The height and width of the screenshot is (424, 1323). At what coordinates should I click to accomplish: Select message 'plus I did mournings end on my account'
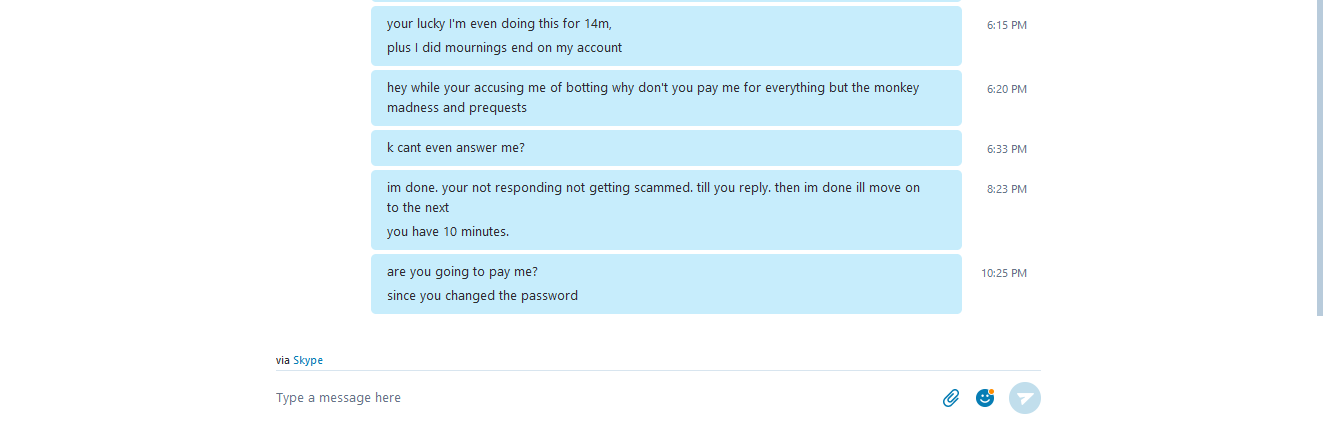tap(504, 48)
